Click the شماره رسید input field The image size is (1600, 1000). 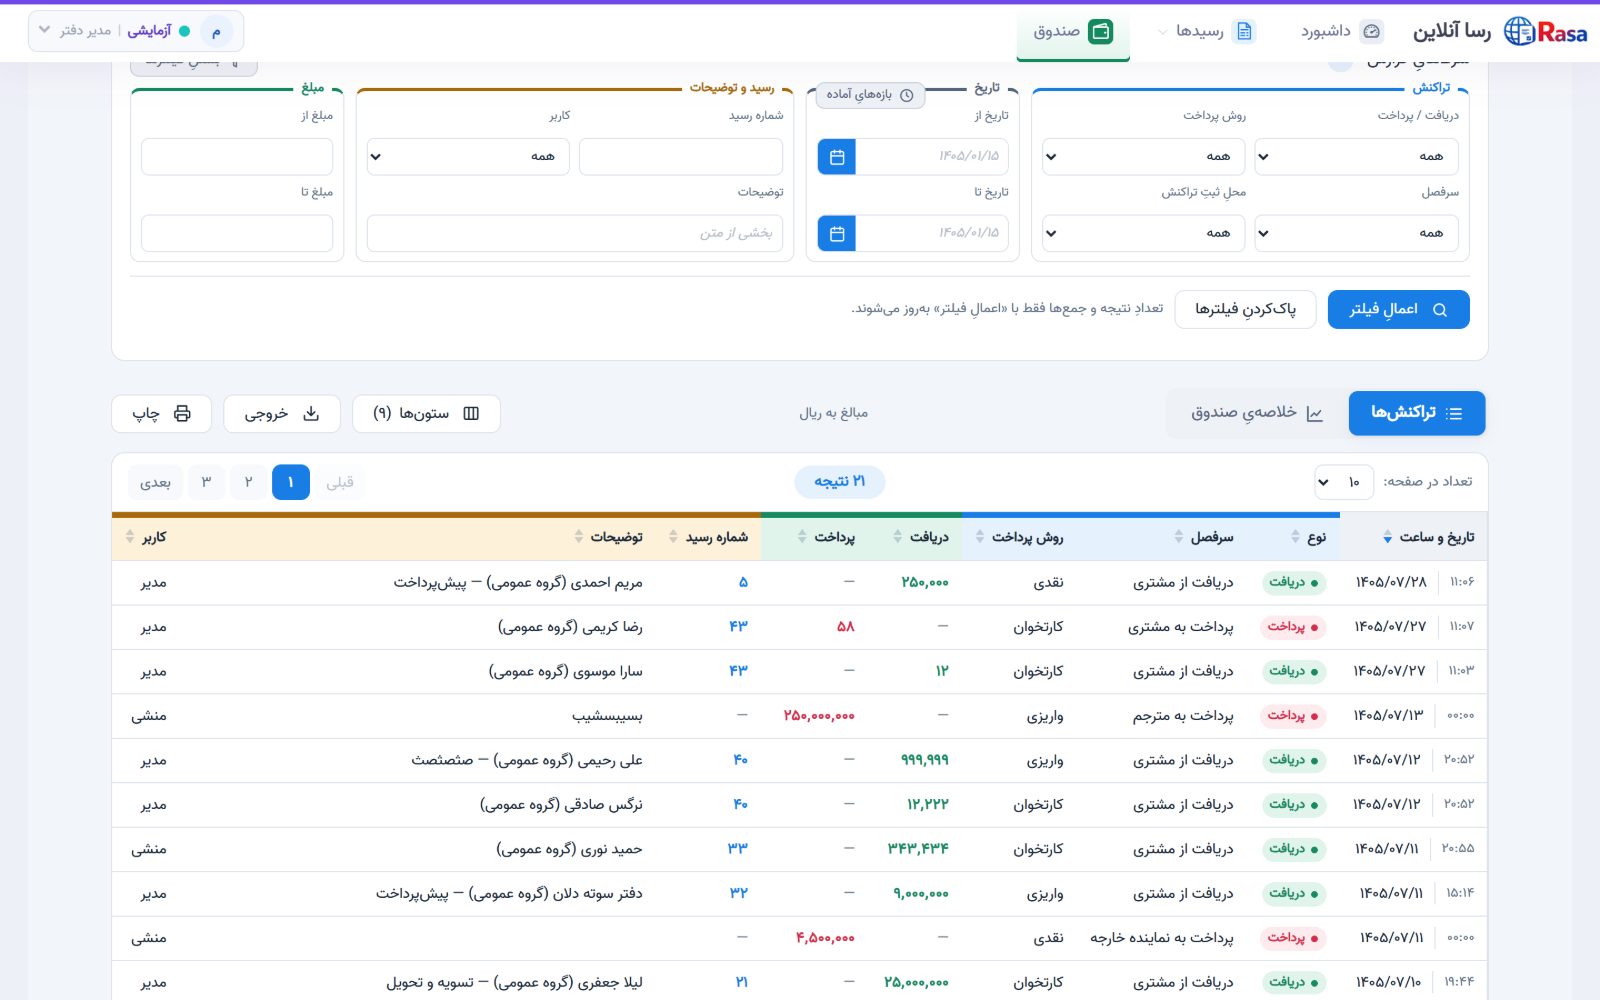coord(681,157)
